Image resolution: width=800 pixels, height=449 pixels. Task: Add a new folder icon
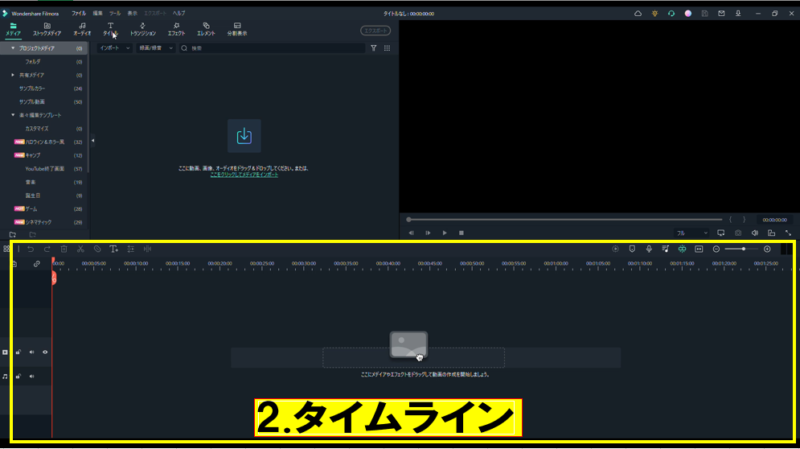click(x=13, y=235)
